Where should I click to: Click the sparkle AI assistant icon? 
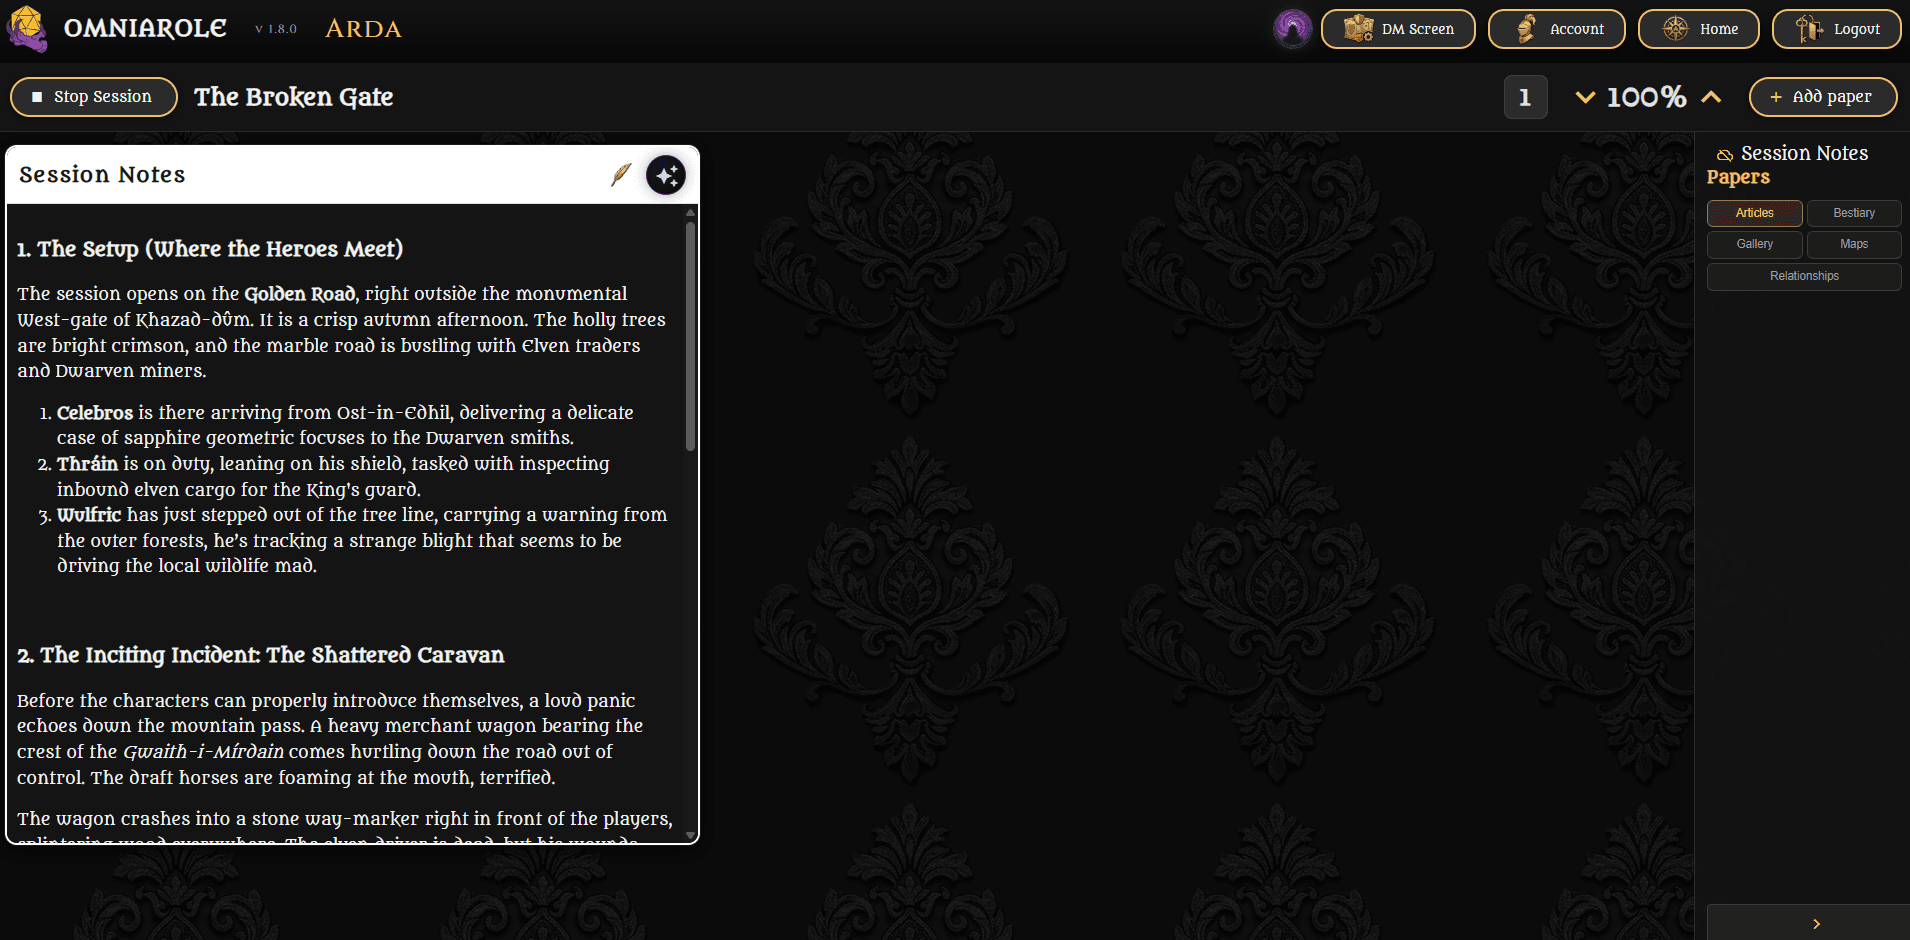pyautogui.click(x=666, y=175)
